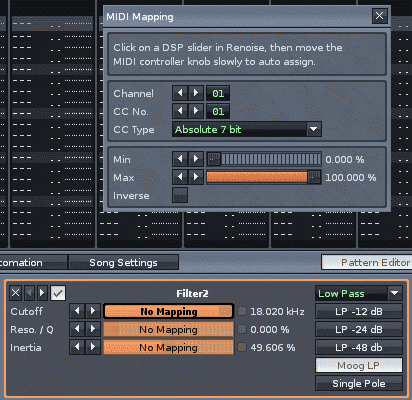The width and height of the screenshot is (412, 400).
Task: Decrease the Channel value with left arrow
Action: click(x=180, y=93)
